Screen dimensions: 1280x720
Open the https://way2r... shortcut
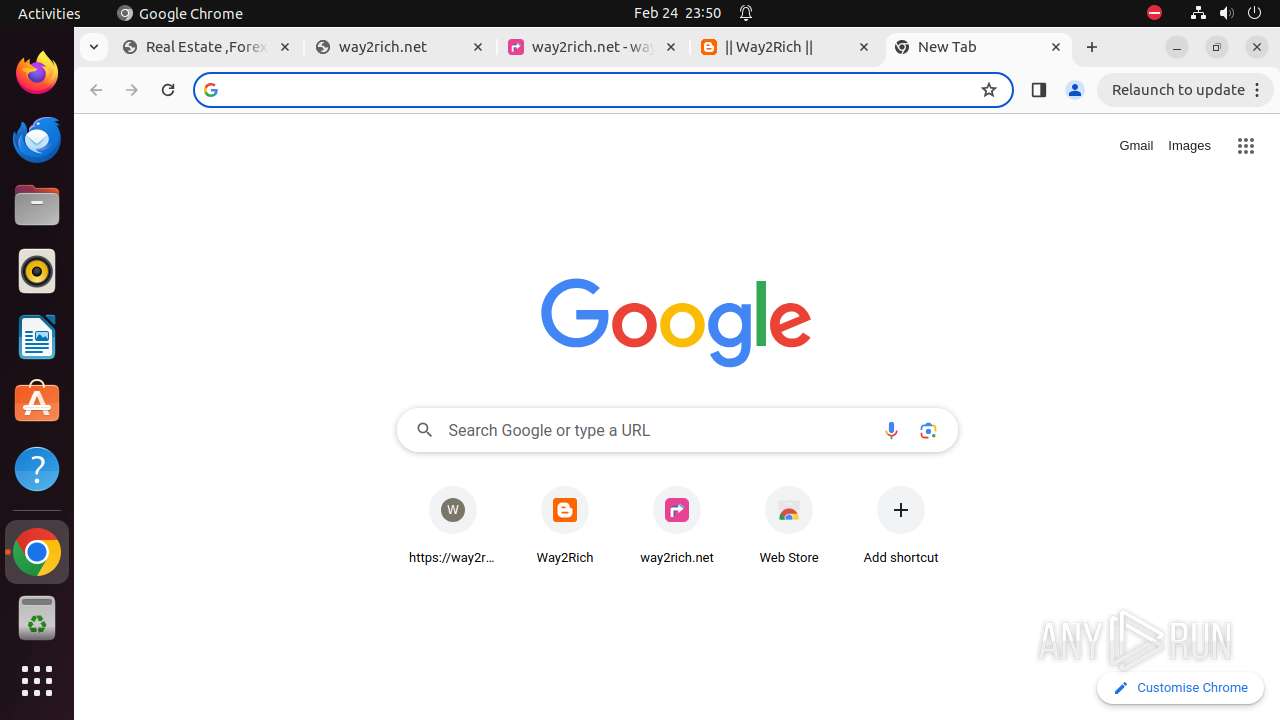tap(453, 527)
